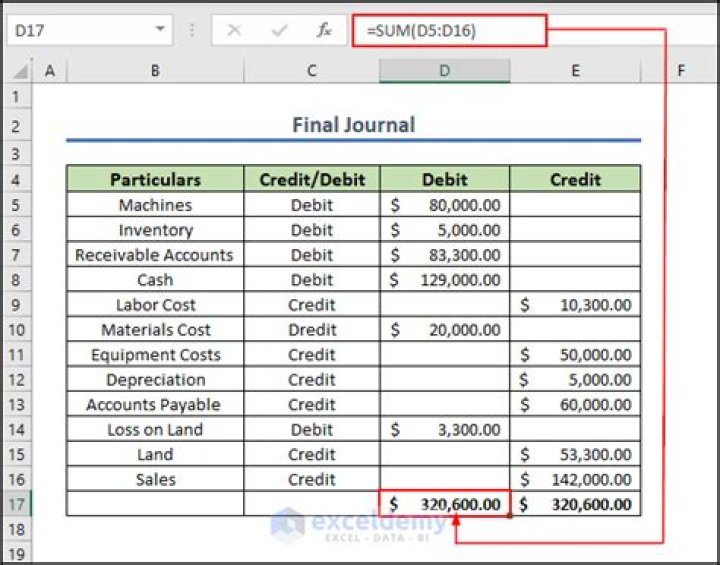Select column D header
The height and width of the screenshot is (565, 720).
pos(444,71)
